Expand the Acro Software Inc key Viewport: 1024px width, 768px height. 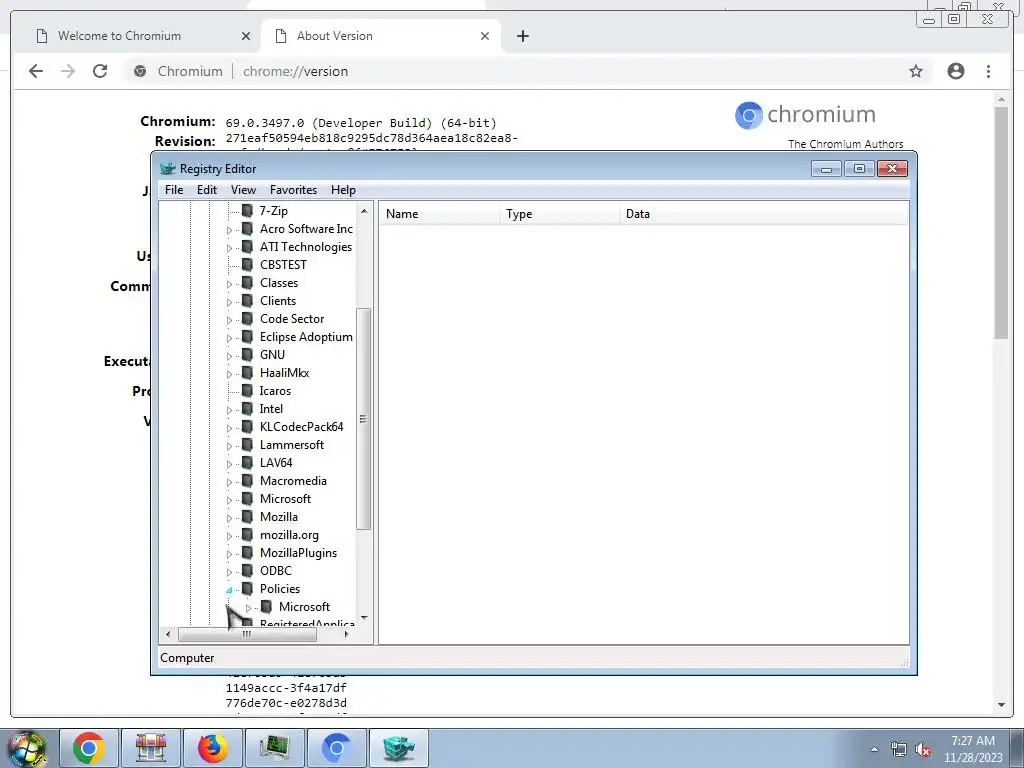coord(229,230)
